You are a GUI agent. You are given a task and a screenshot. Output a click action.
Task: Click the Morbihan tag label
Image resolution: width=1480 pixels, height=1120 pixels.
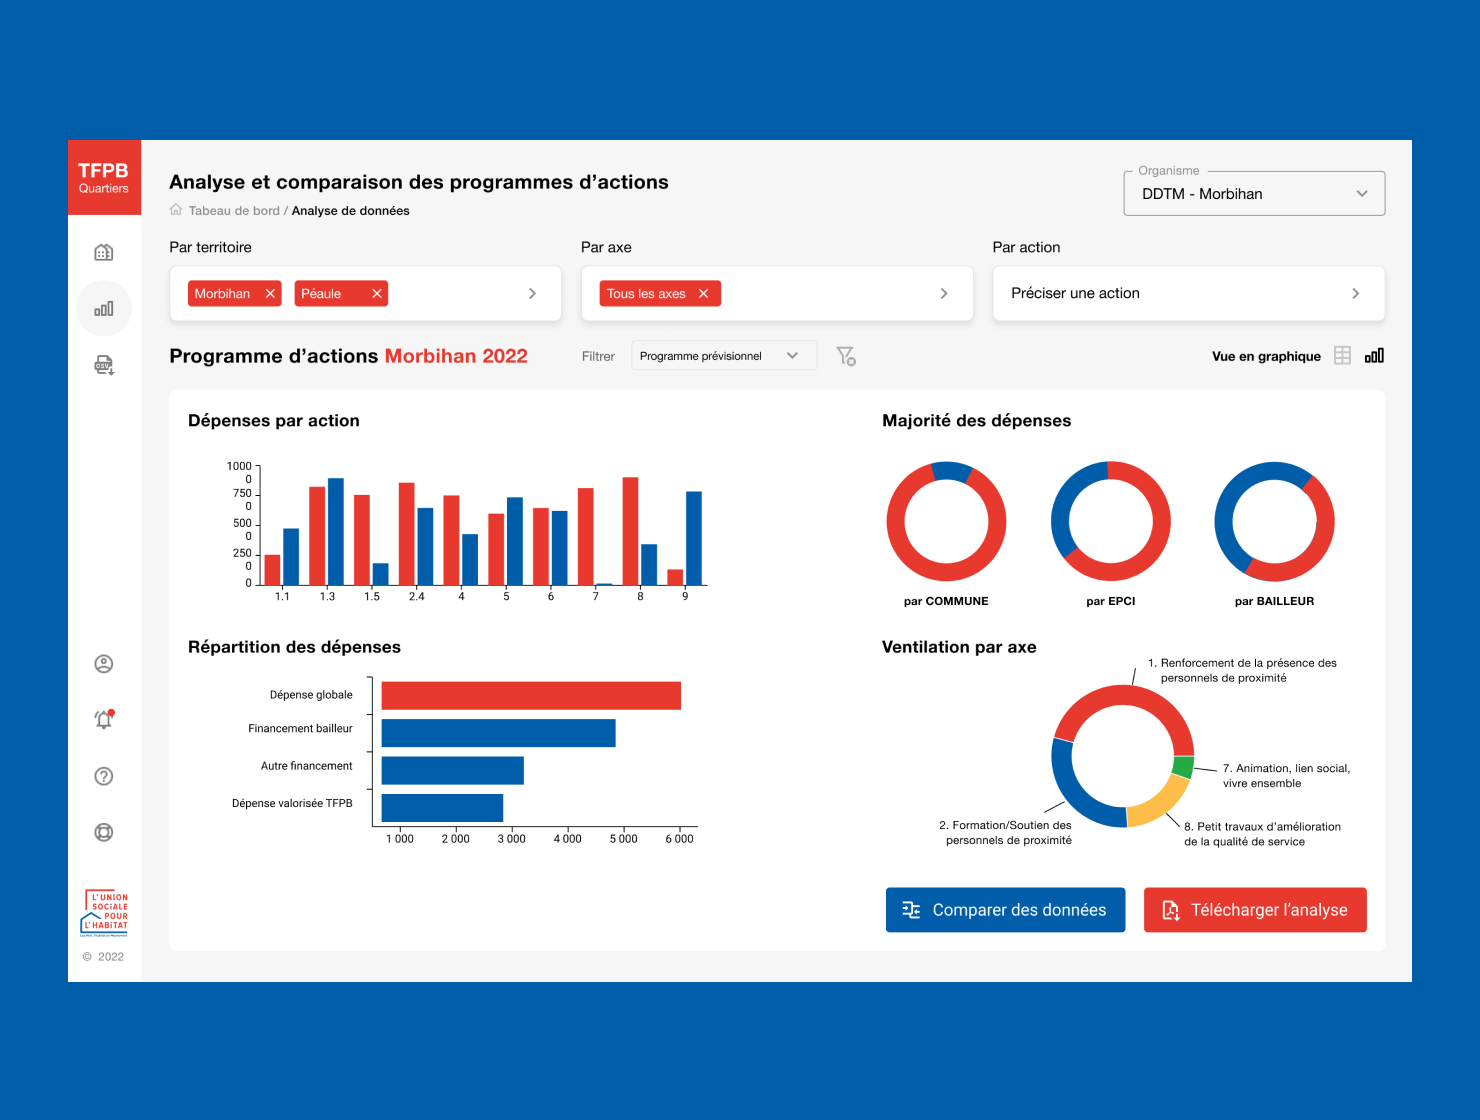point(223,293)
